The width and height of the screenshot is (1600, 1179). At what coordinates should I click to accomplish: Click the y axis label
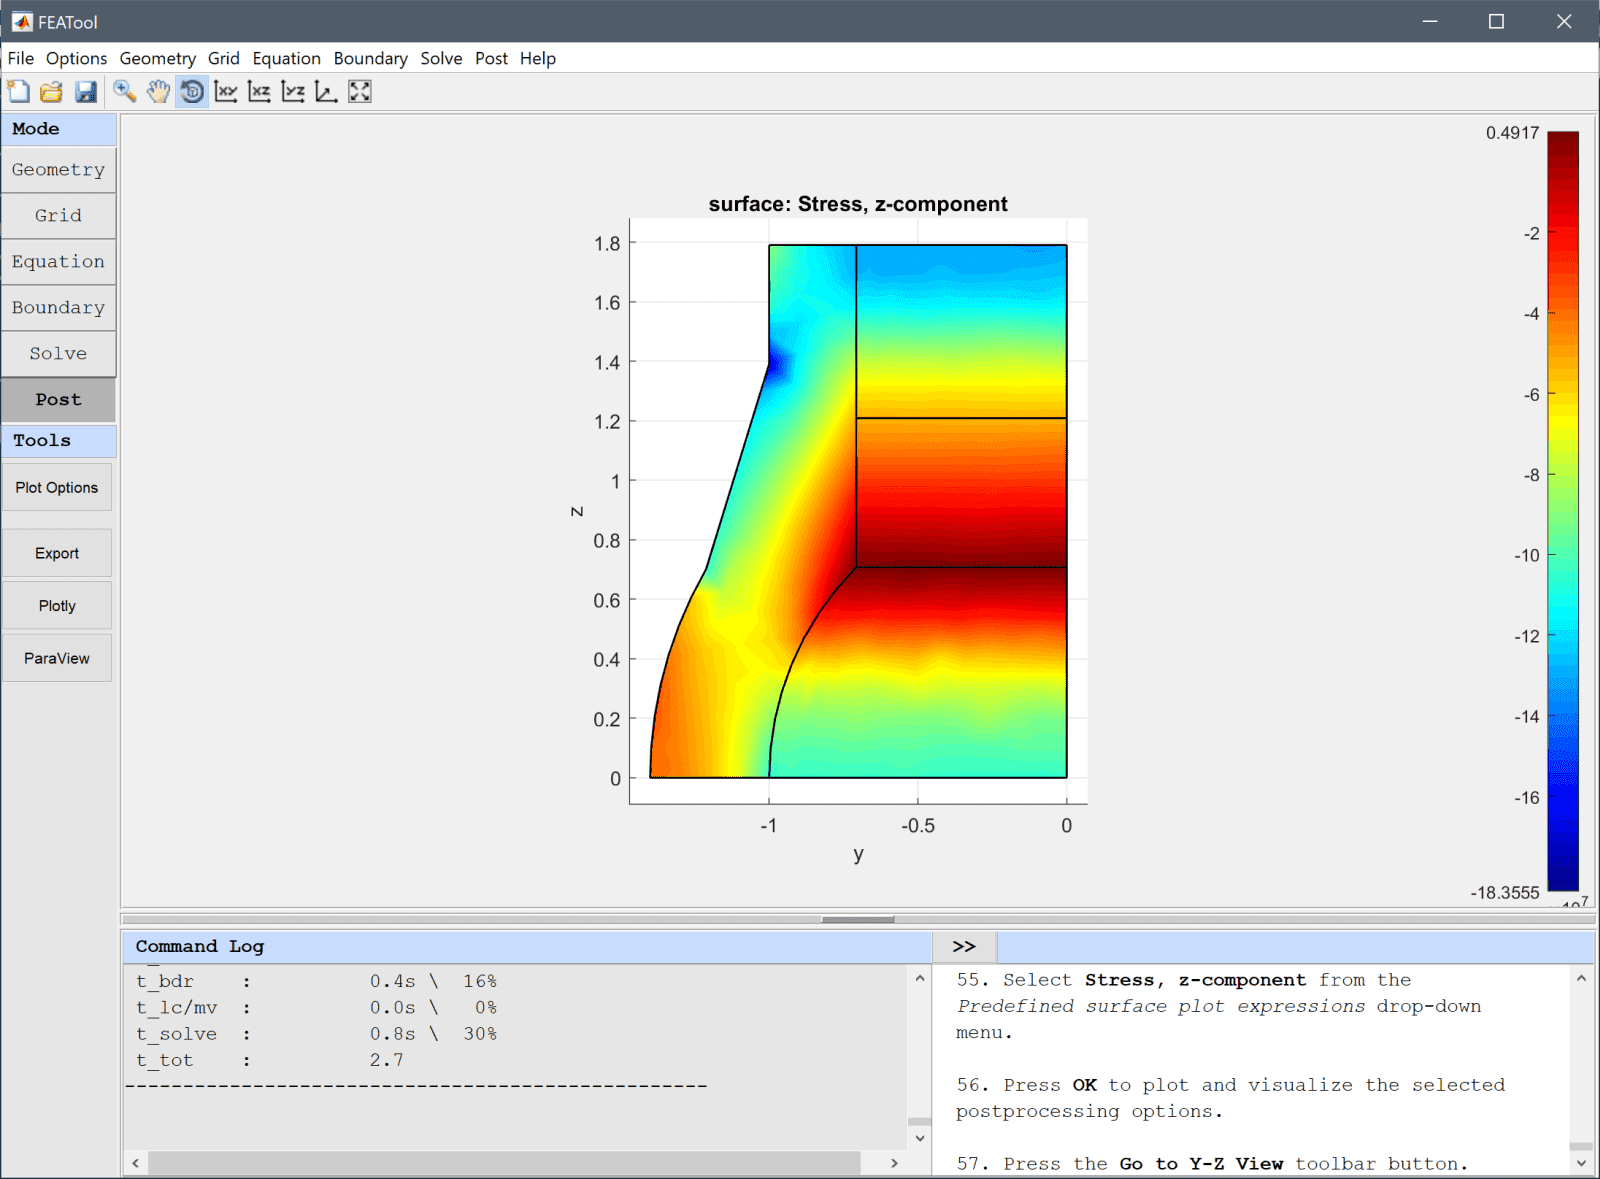pos(858,854)
